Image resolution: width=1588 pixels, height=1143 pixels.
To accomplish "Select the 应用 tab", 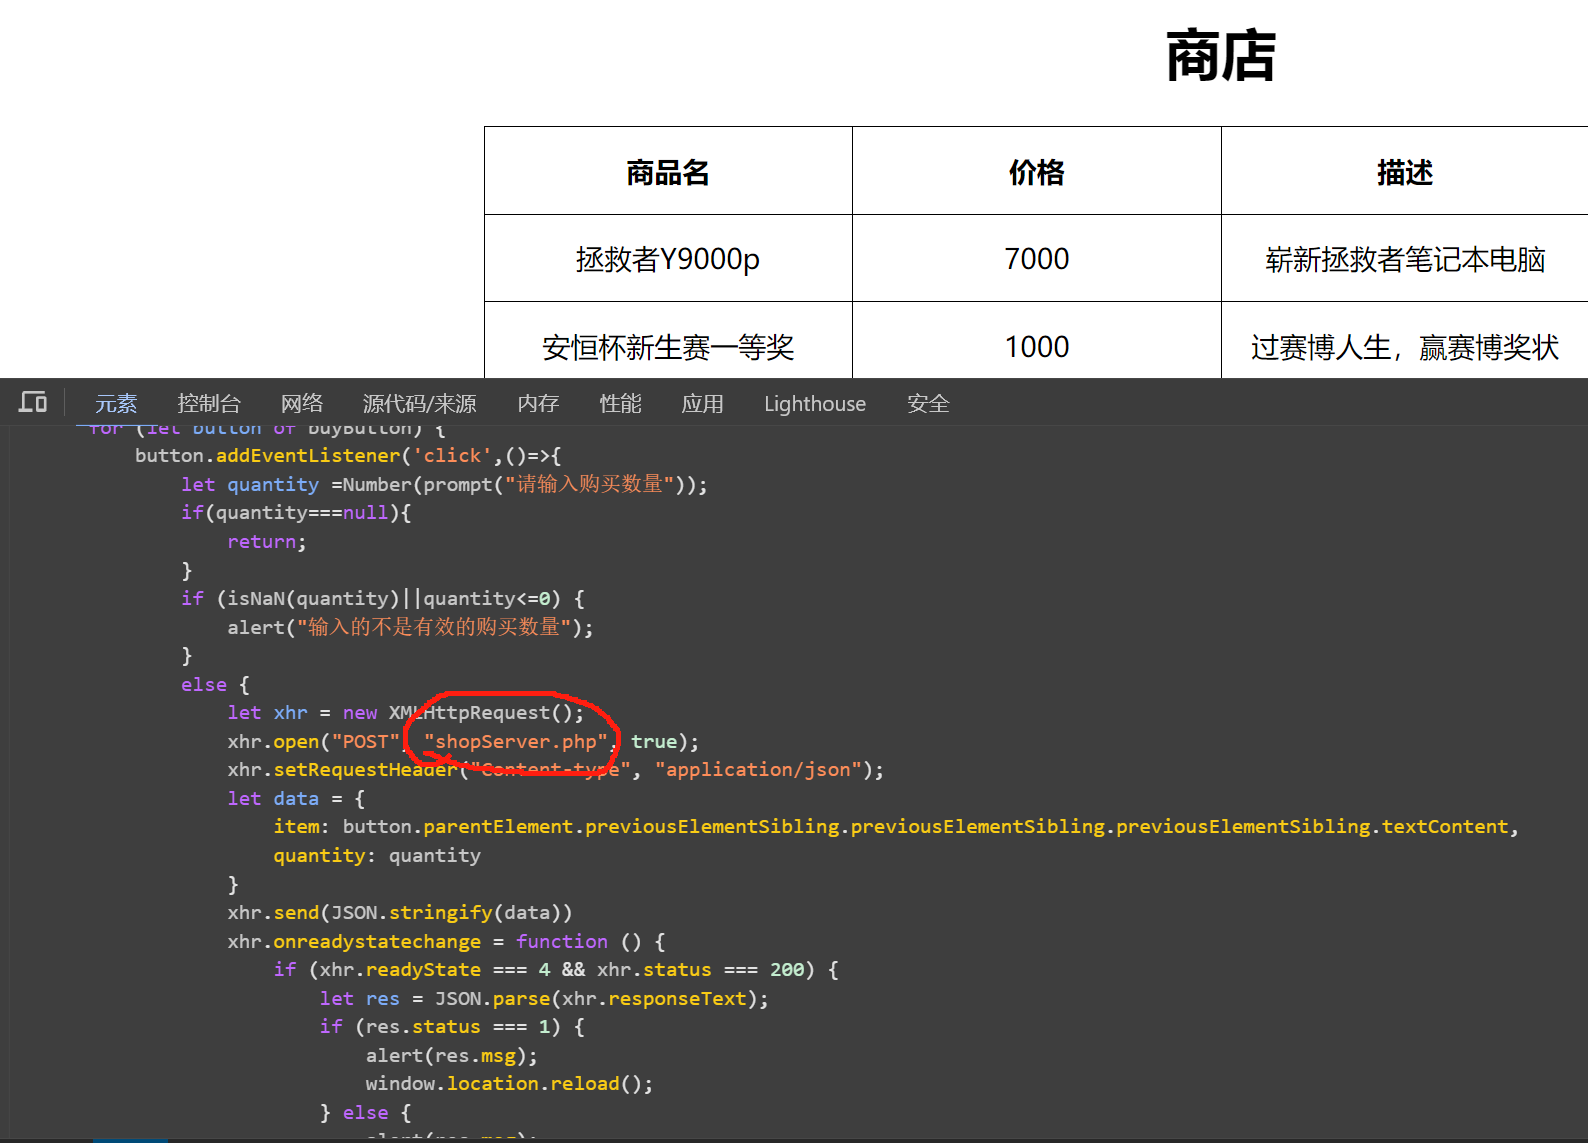I will coord(702,404).
